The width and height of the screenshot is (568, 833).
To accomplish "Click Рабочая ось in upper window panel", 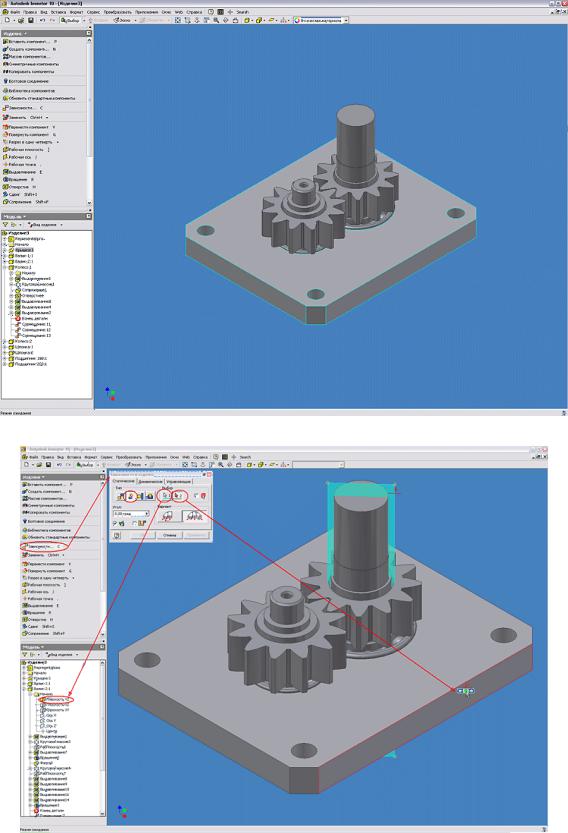I will [20, 157].
